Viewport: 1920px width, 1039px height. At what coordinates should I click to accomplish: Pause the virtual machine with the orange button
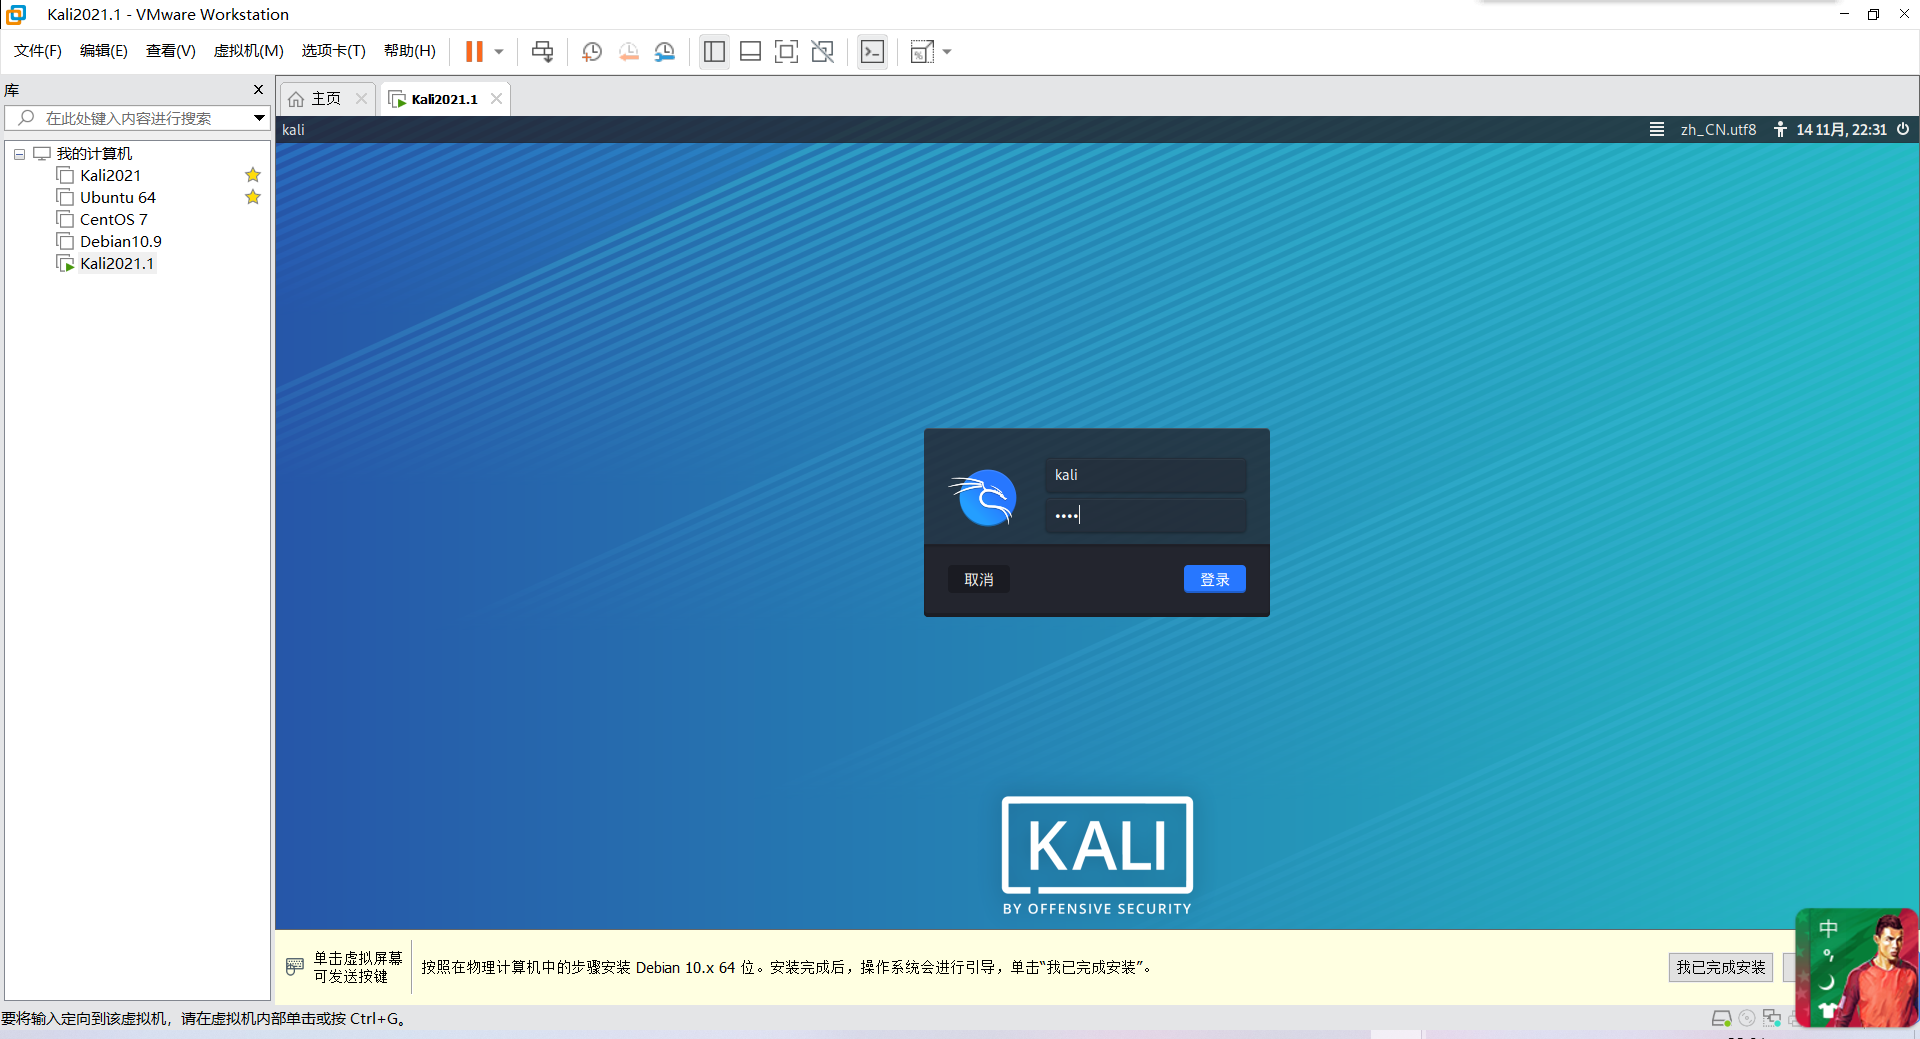click(x=474, y=51)
